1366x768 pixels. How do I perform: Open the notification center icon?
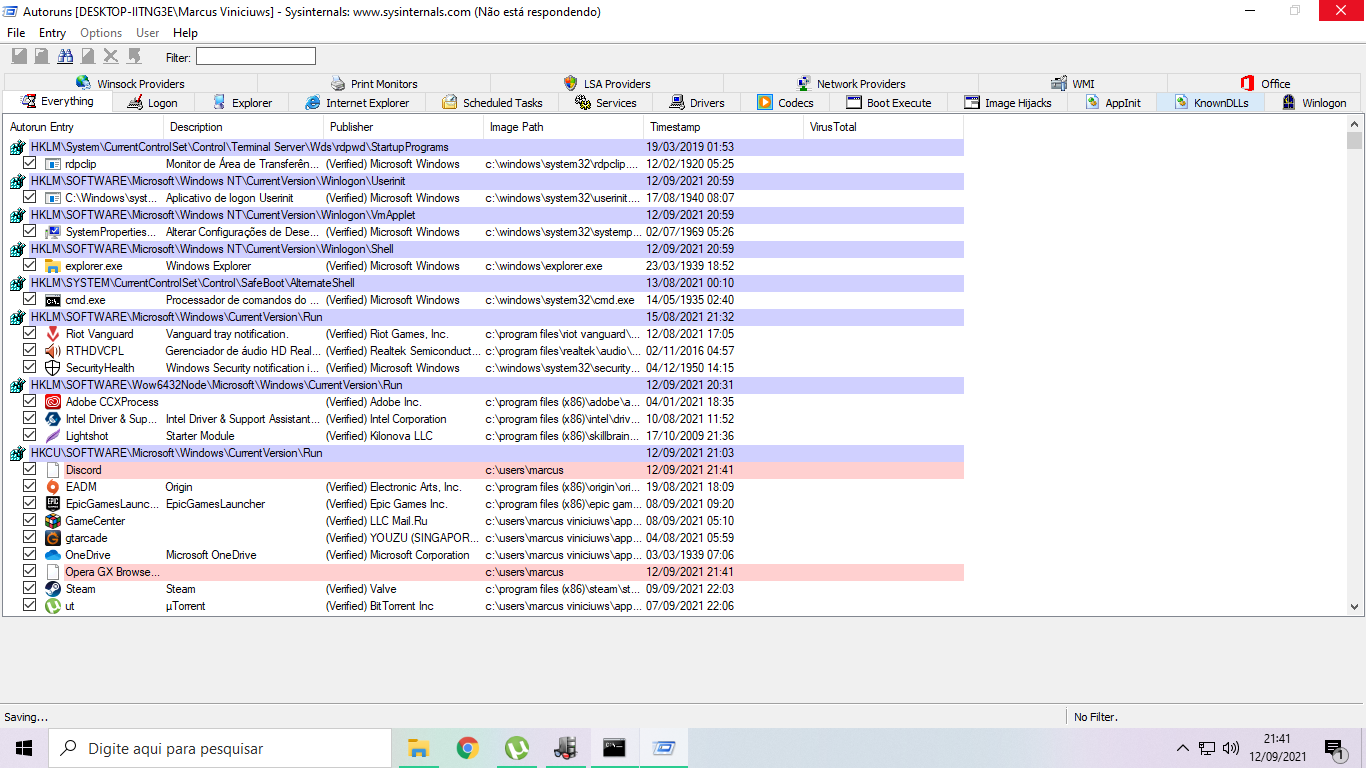point(1334,748)
